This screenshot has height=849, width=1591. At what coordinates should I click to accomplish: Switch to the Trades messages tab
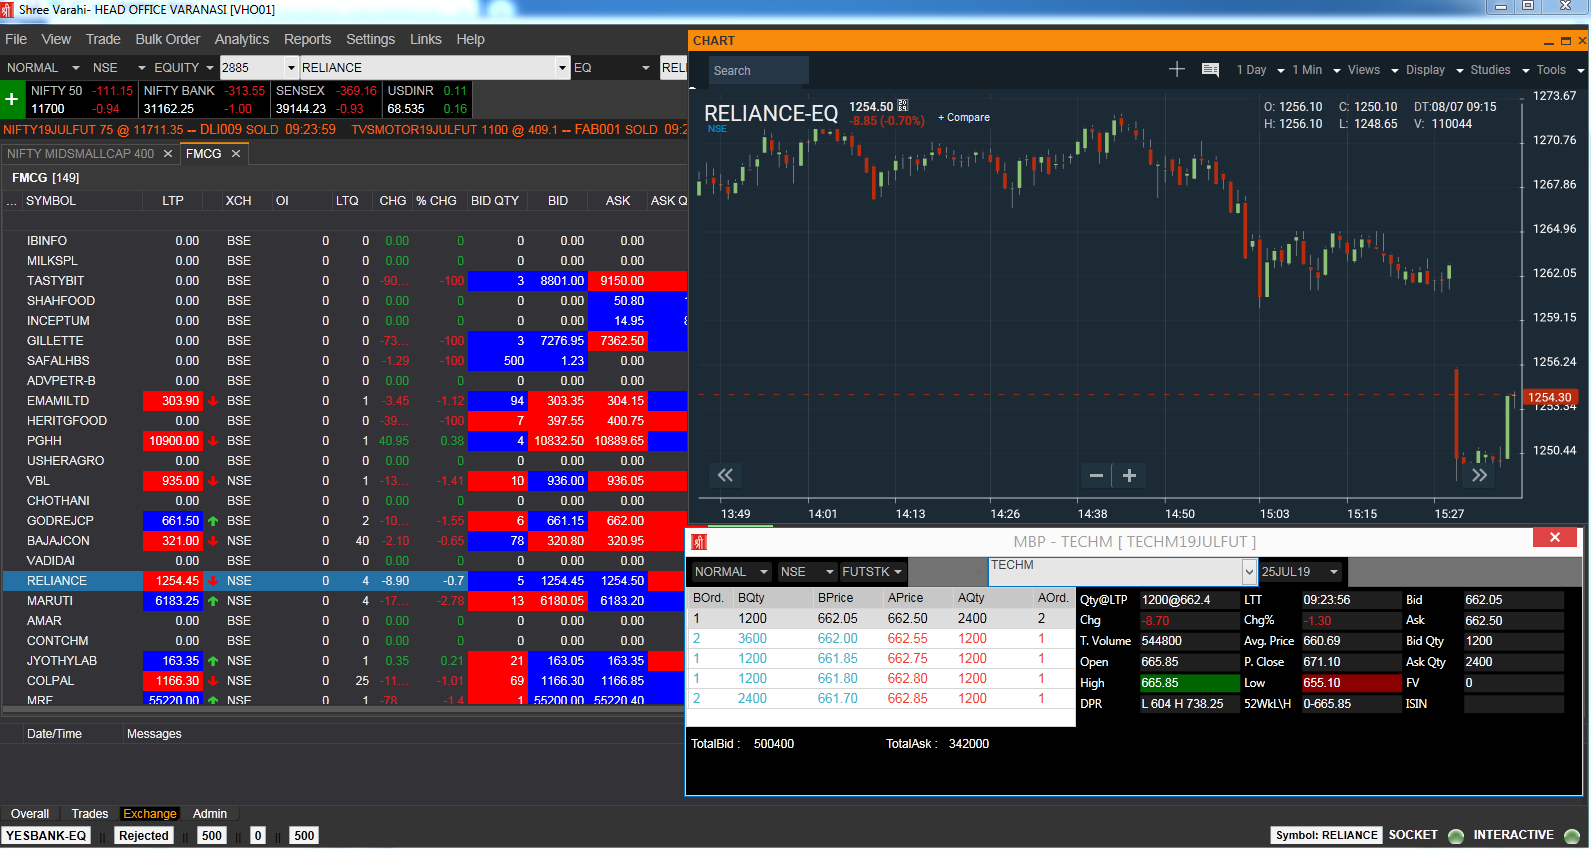(90, 814)
